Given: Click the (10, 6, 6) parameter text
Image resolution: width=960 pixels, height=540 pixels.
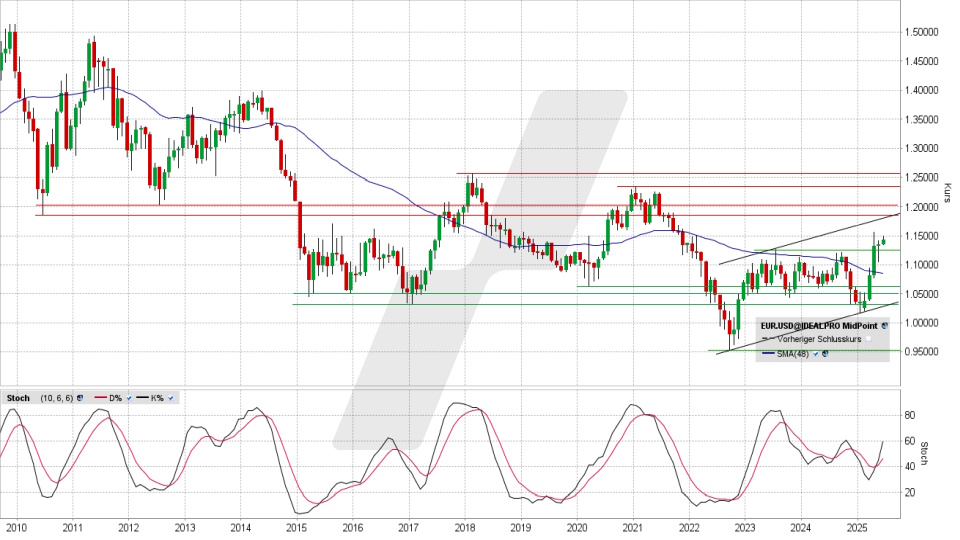Looking at the screenshot, I should click(57, 398).
